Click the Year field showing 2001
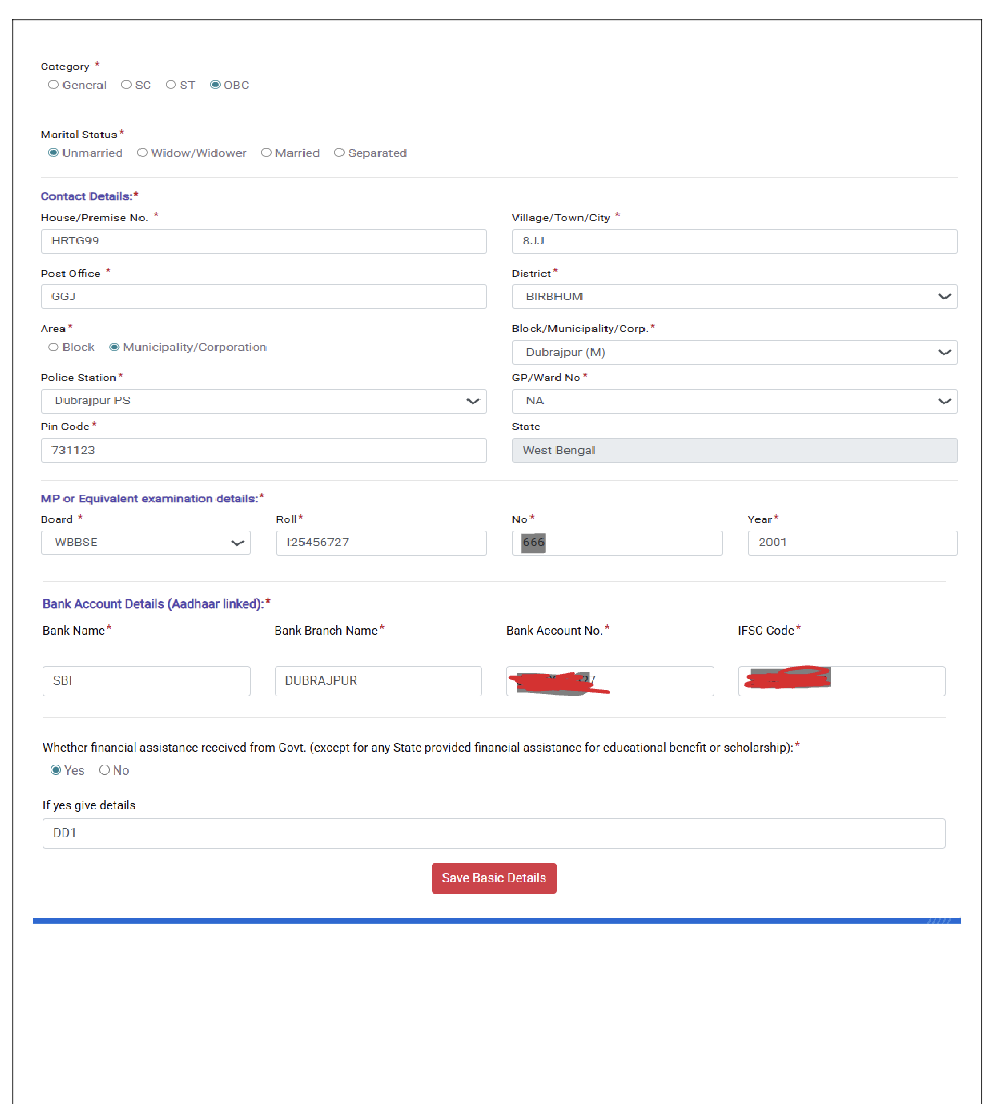The image size is (994, 1104). [852, 542]
